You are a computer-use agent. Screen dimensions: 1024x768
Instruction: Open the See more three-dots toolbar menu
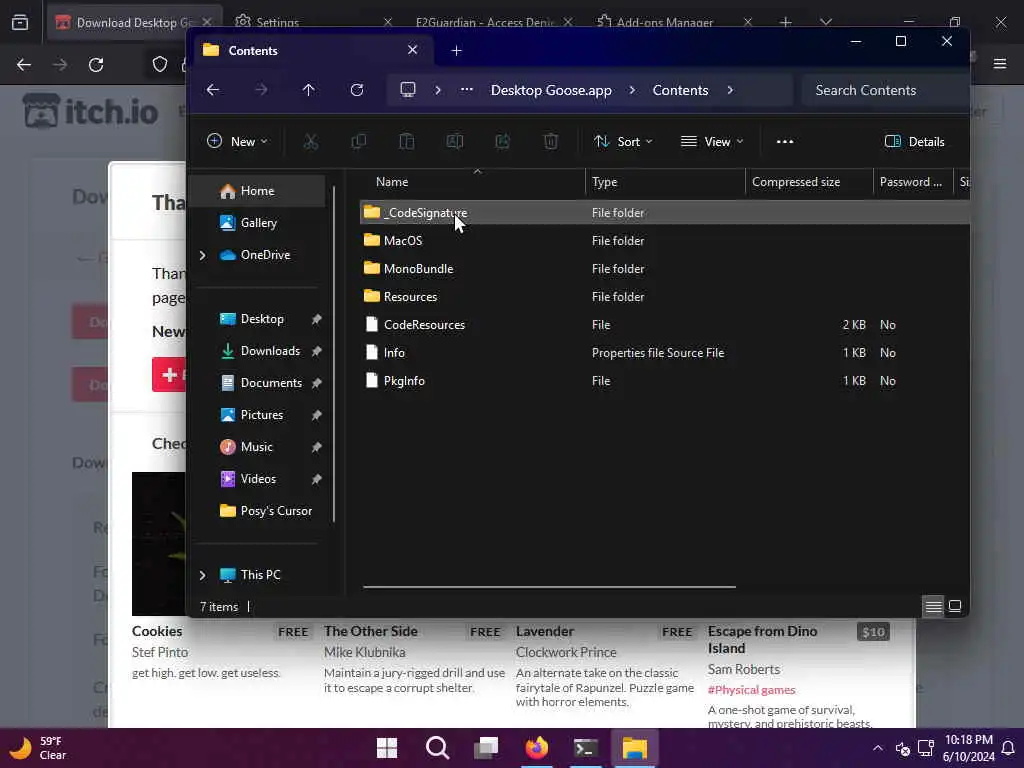[784, 142]
